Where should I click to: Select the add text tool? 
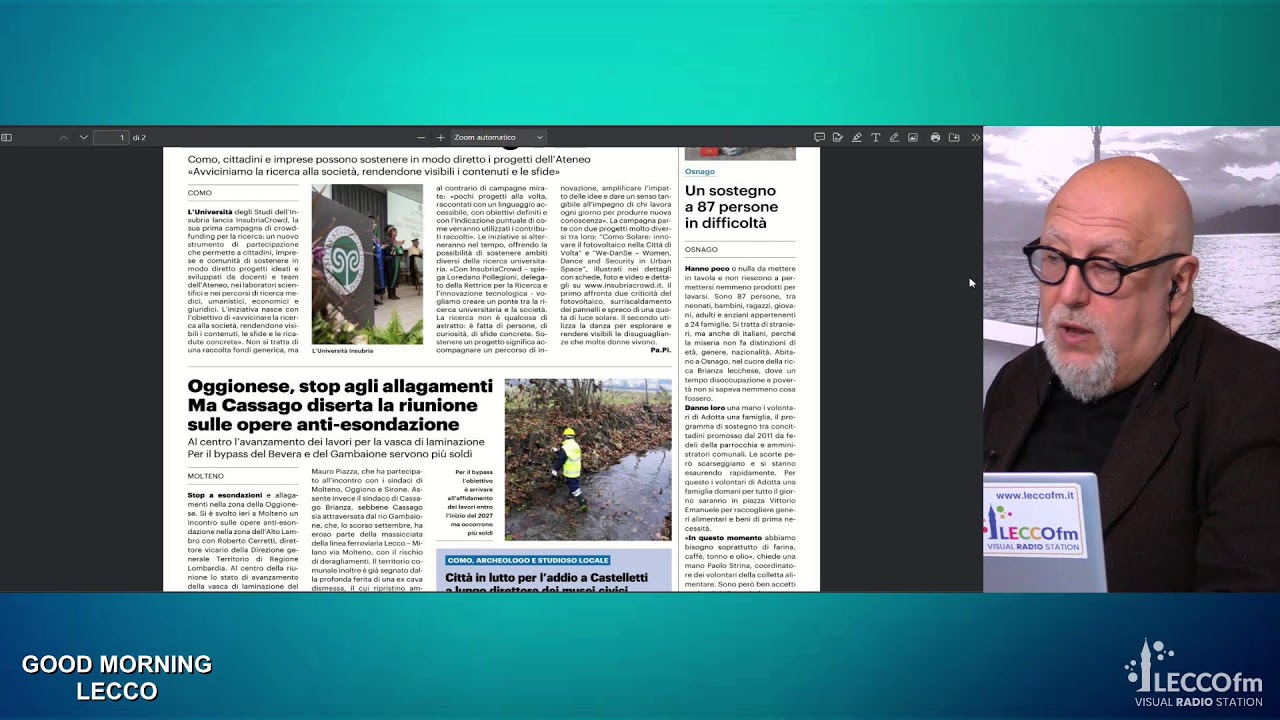click(875, 137)
